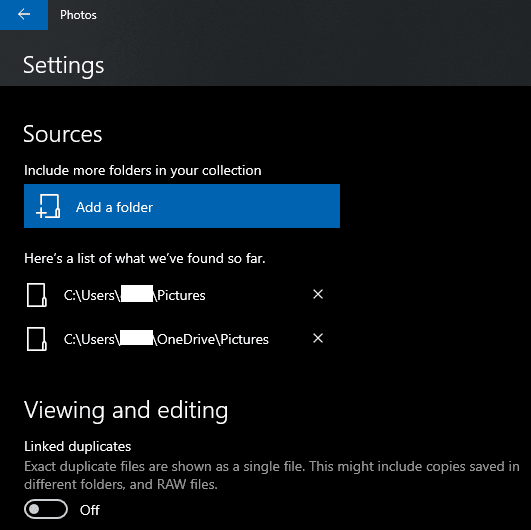
Task: Click the folder icon beside the Users Pictures path
Action: [37, 295]
